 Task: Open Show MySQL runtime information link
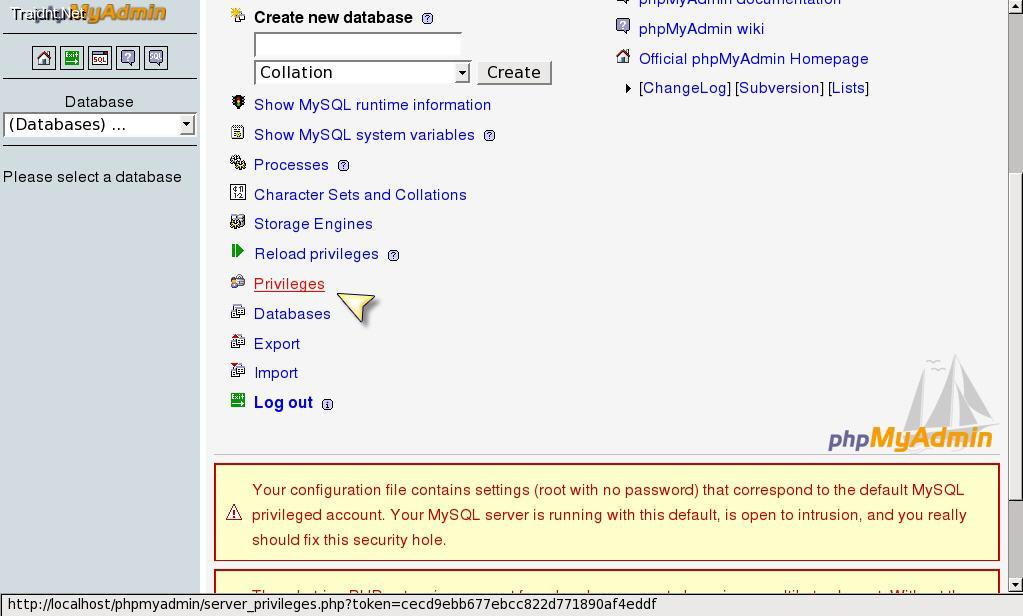[x=372, y=105]
